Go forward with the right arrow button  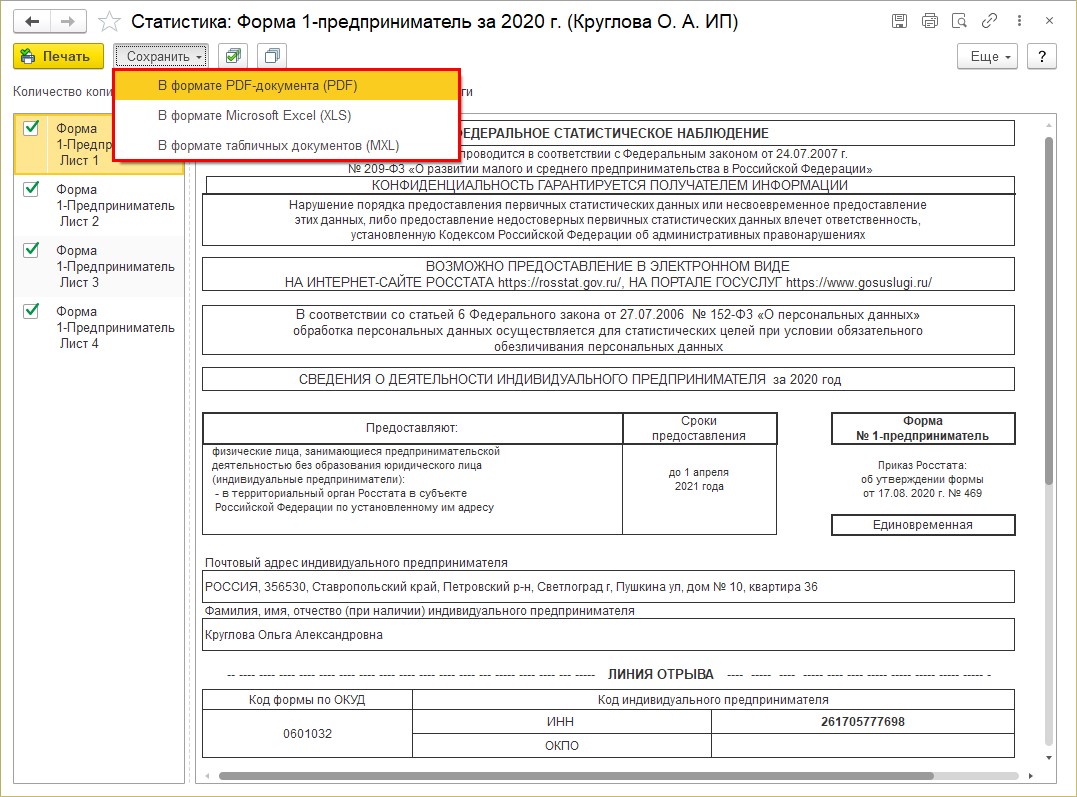pos(68,22)
